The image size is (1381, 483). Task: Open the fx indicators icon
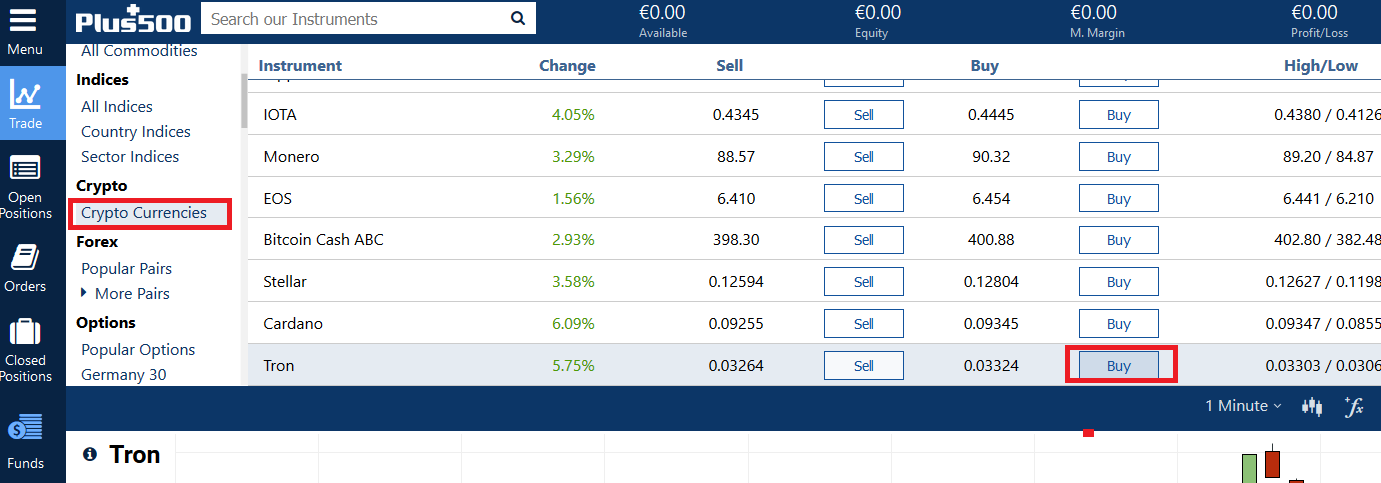coord(1354,406)
